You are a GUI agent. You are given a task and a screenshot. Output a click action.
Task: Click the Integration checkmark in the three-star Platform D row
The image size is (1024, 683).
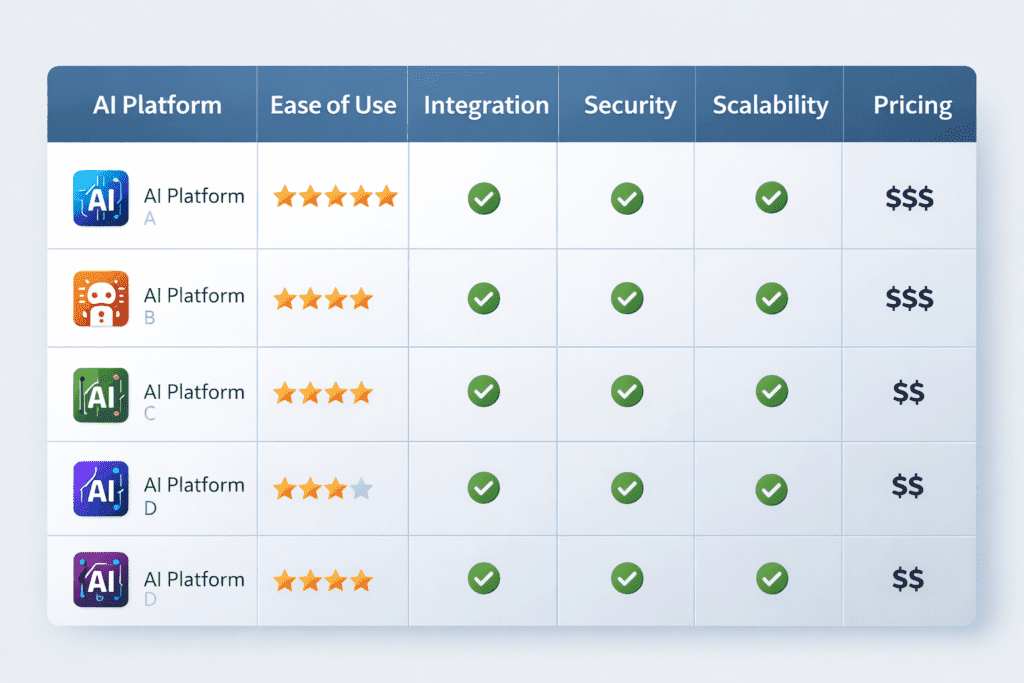point(484,488)
